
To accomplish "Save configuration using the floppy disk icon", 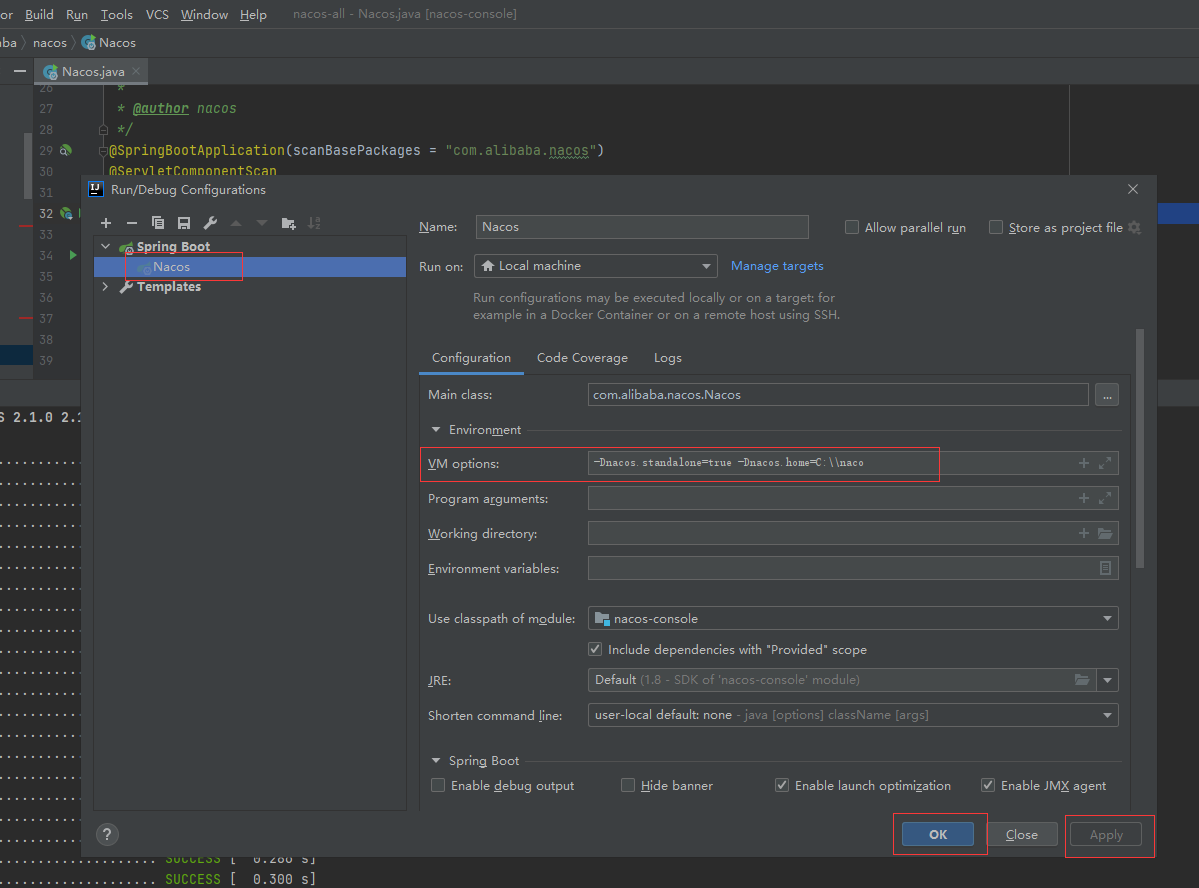I will point(184,223).
